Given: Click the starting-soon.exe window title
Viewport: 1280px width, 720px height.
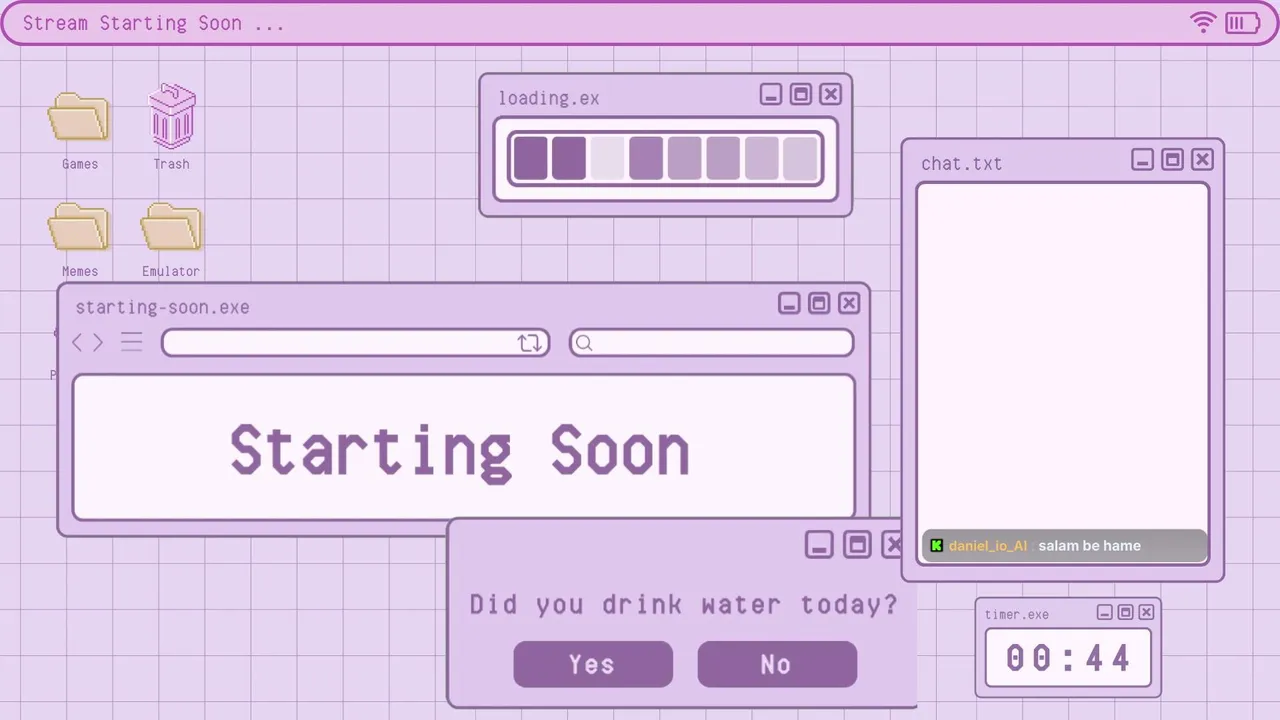Looking at the screenshot, I should point(162,307).
